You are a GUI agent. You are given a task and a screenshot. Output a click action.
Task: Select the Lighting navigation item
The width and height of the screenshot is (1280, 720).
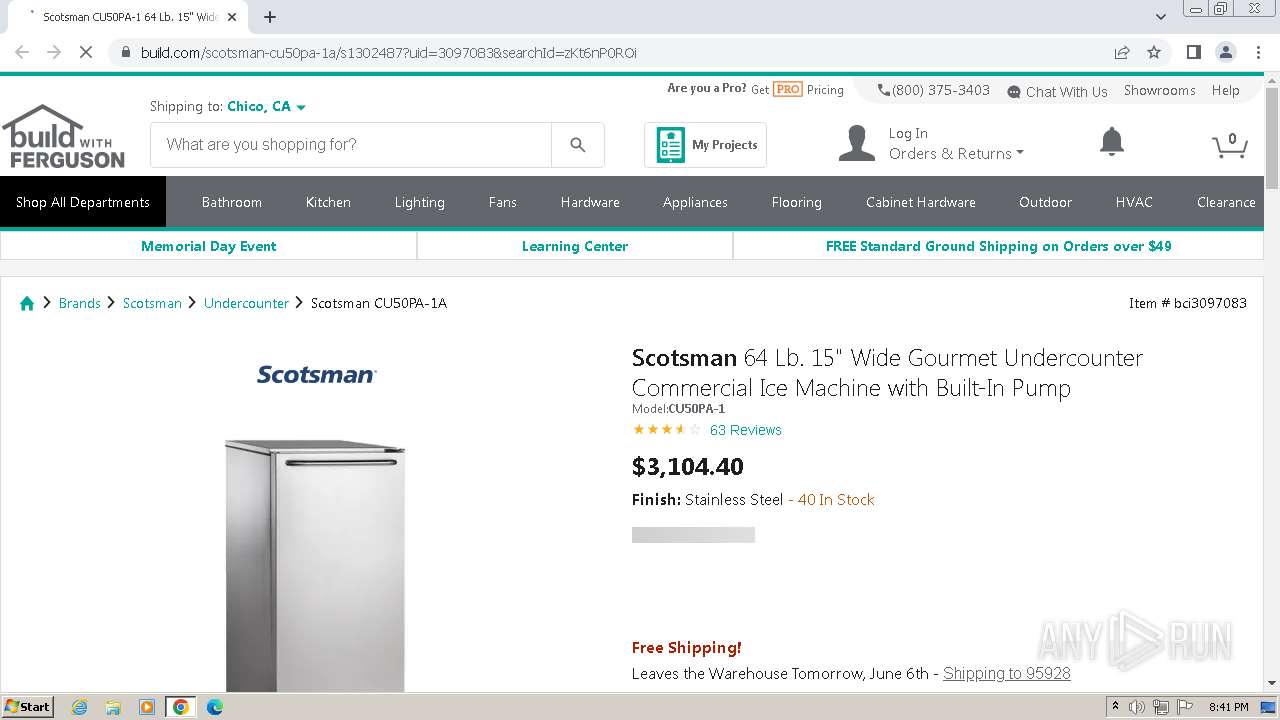(x=419, y=202)
